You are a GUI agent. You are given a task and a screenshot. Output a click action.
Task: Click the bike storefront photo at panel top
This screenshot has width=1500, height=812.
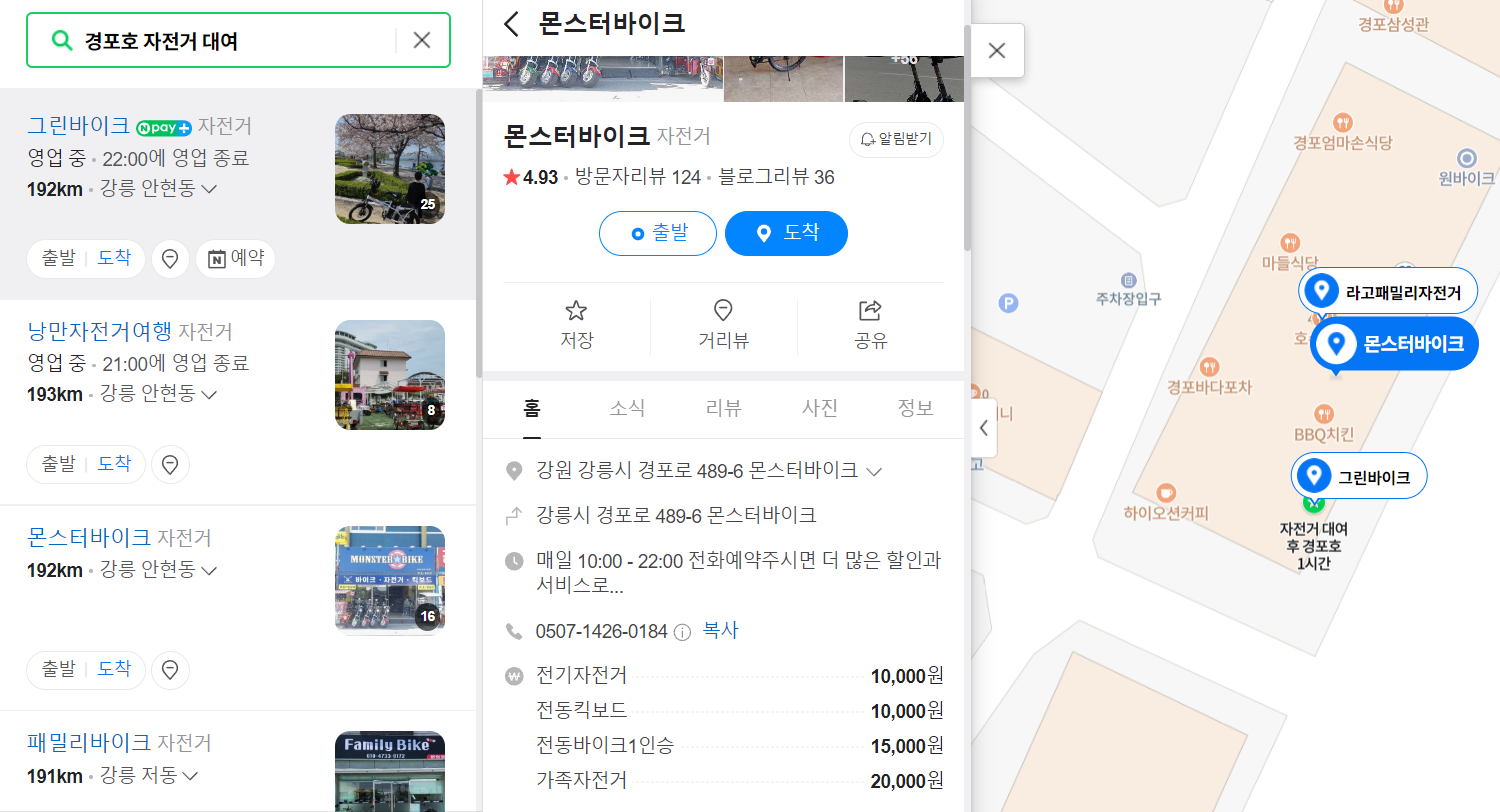coord(603,78)
